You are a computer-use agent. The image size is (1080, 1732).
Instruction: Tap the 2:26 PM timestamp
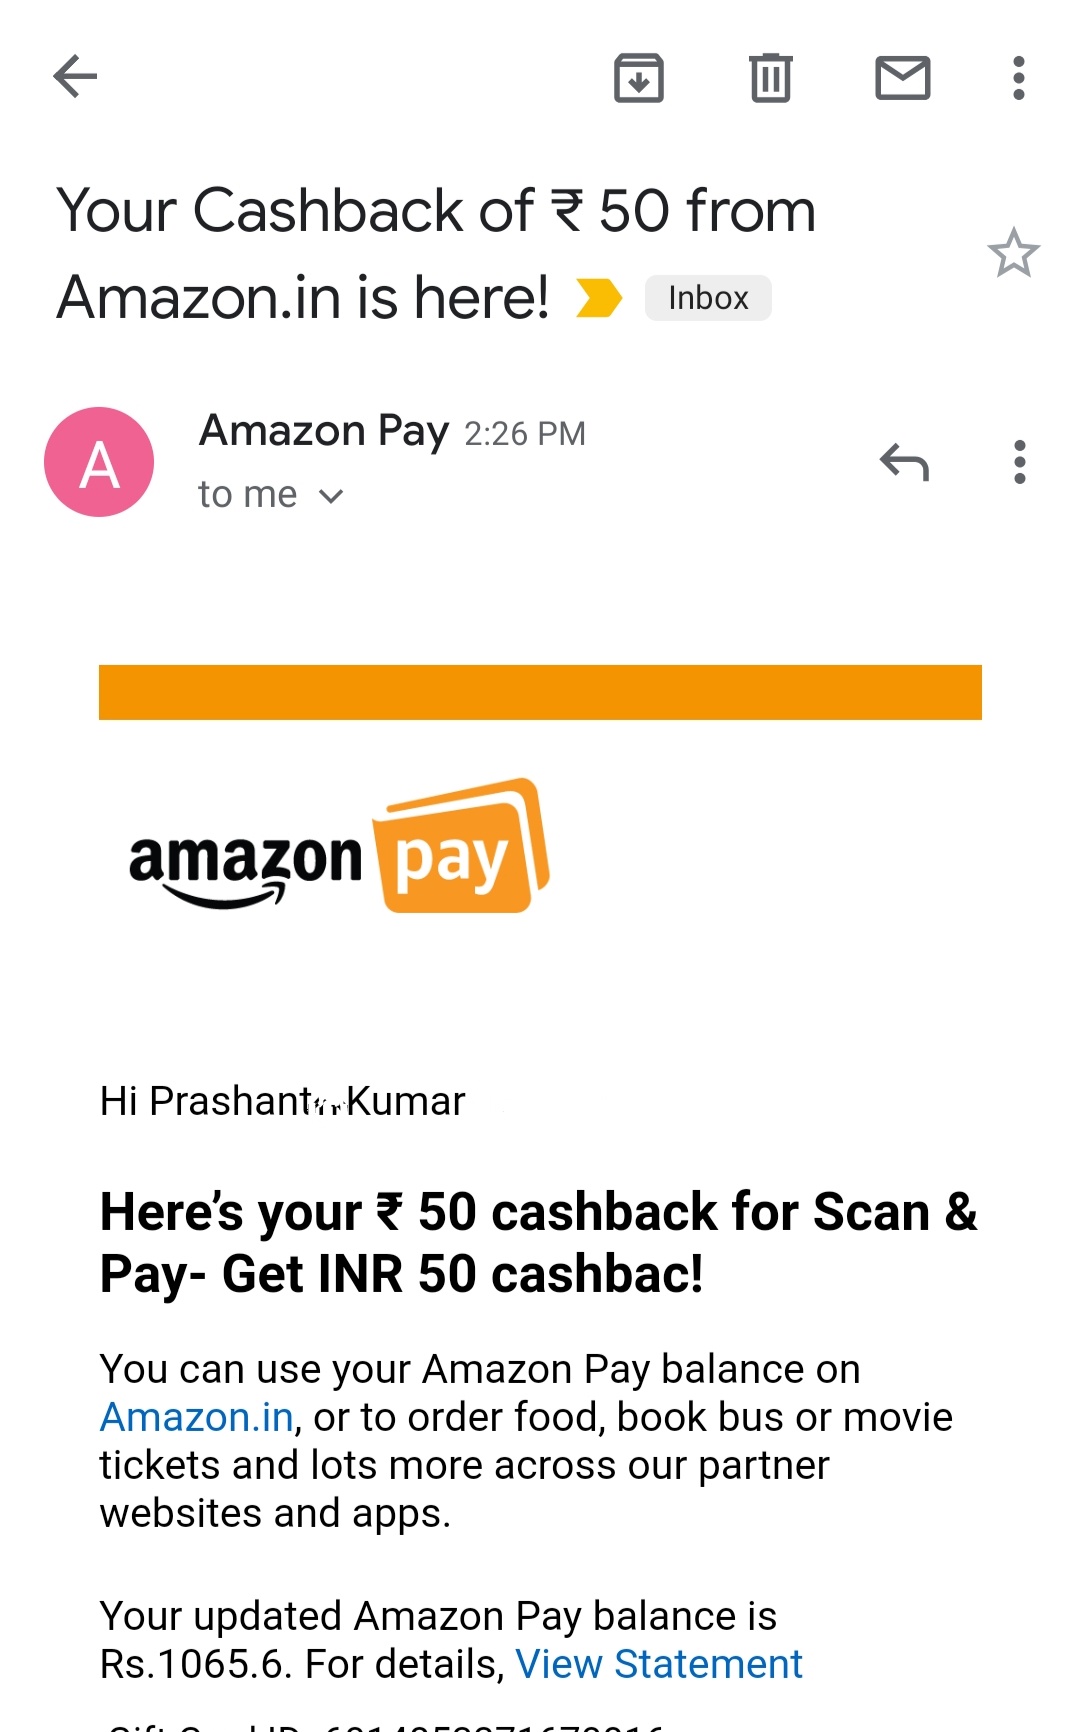click(525, 433)
